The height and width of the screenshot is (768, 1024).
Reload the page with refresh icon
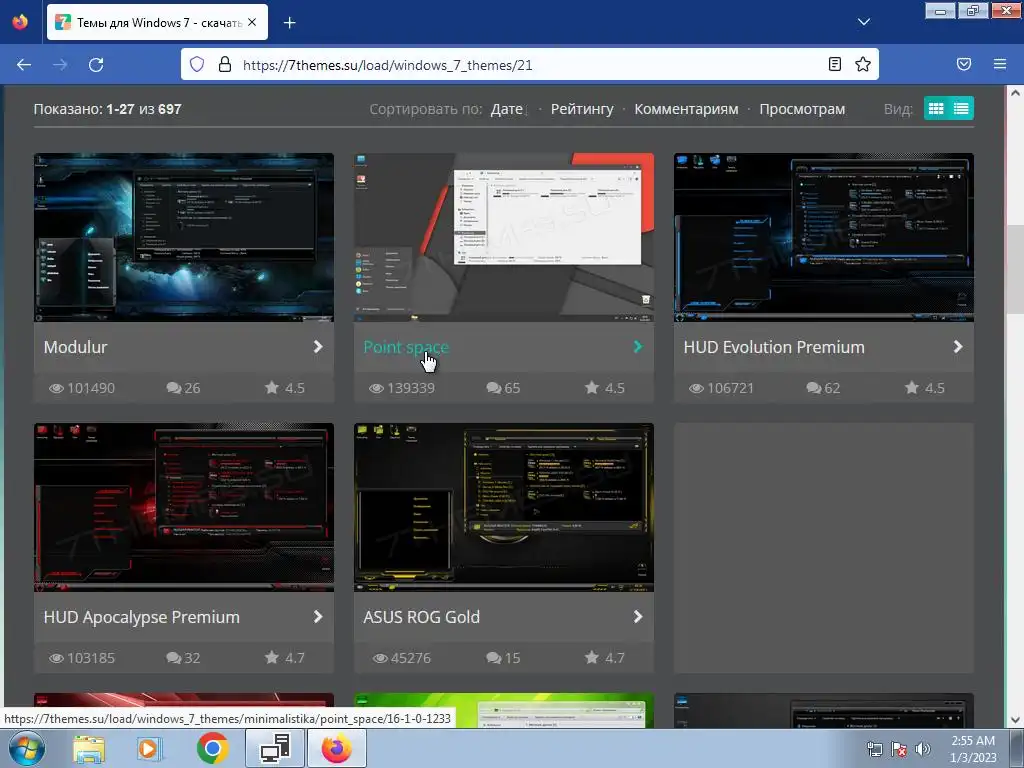[x=96, y=65]
